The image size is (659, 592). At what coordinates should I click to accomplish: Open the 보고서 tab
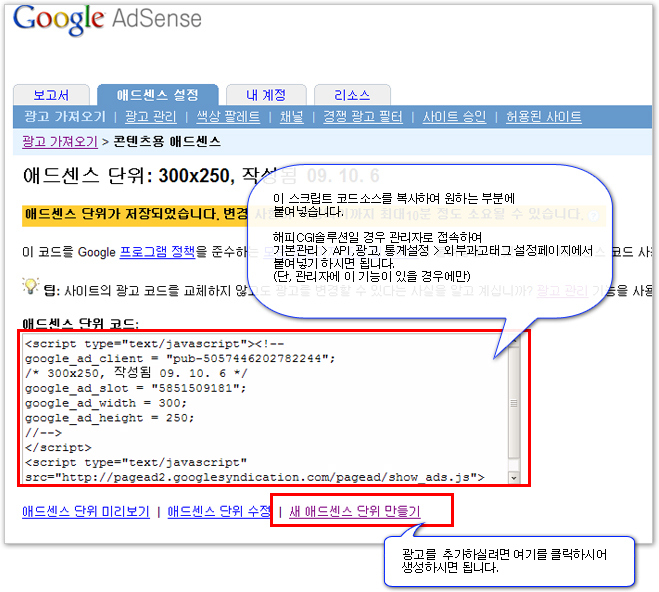coord(51,95)
